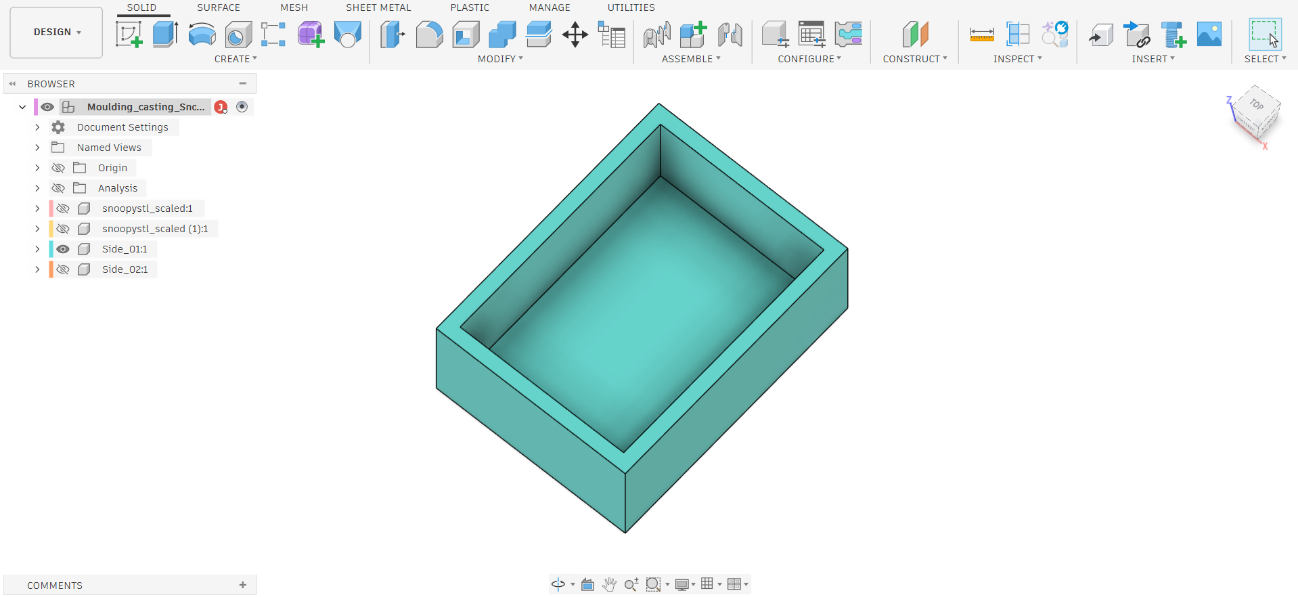
Task: Expand the Side_01:1 component node
Action: pyautogui.click(x=38, y=249)
